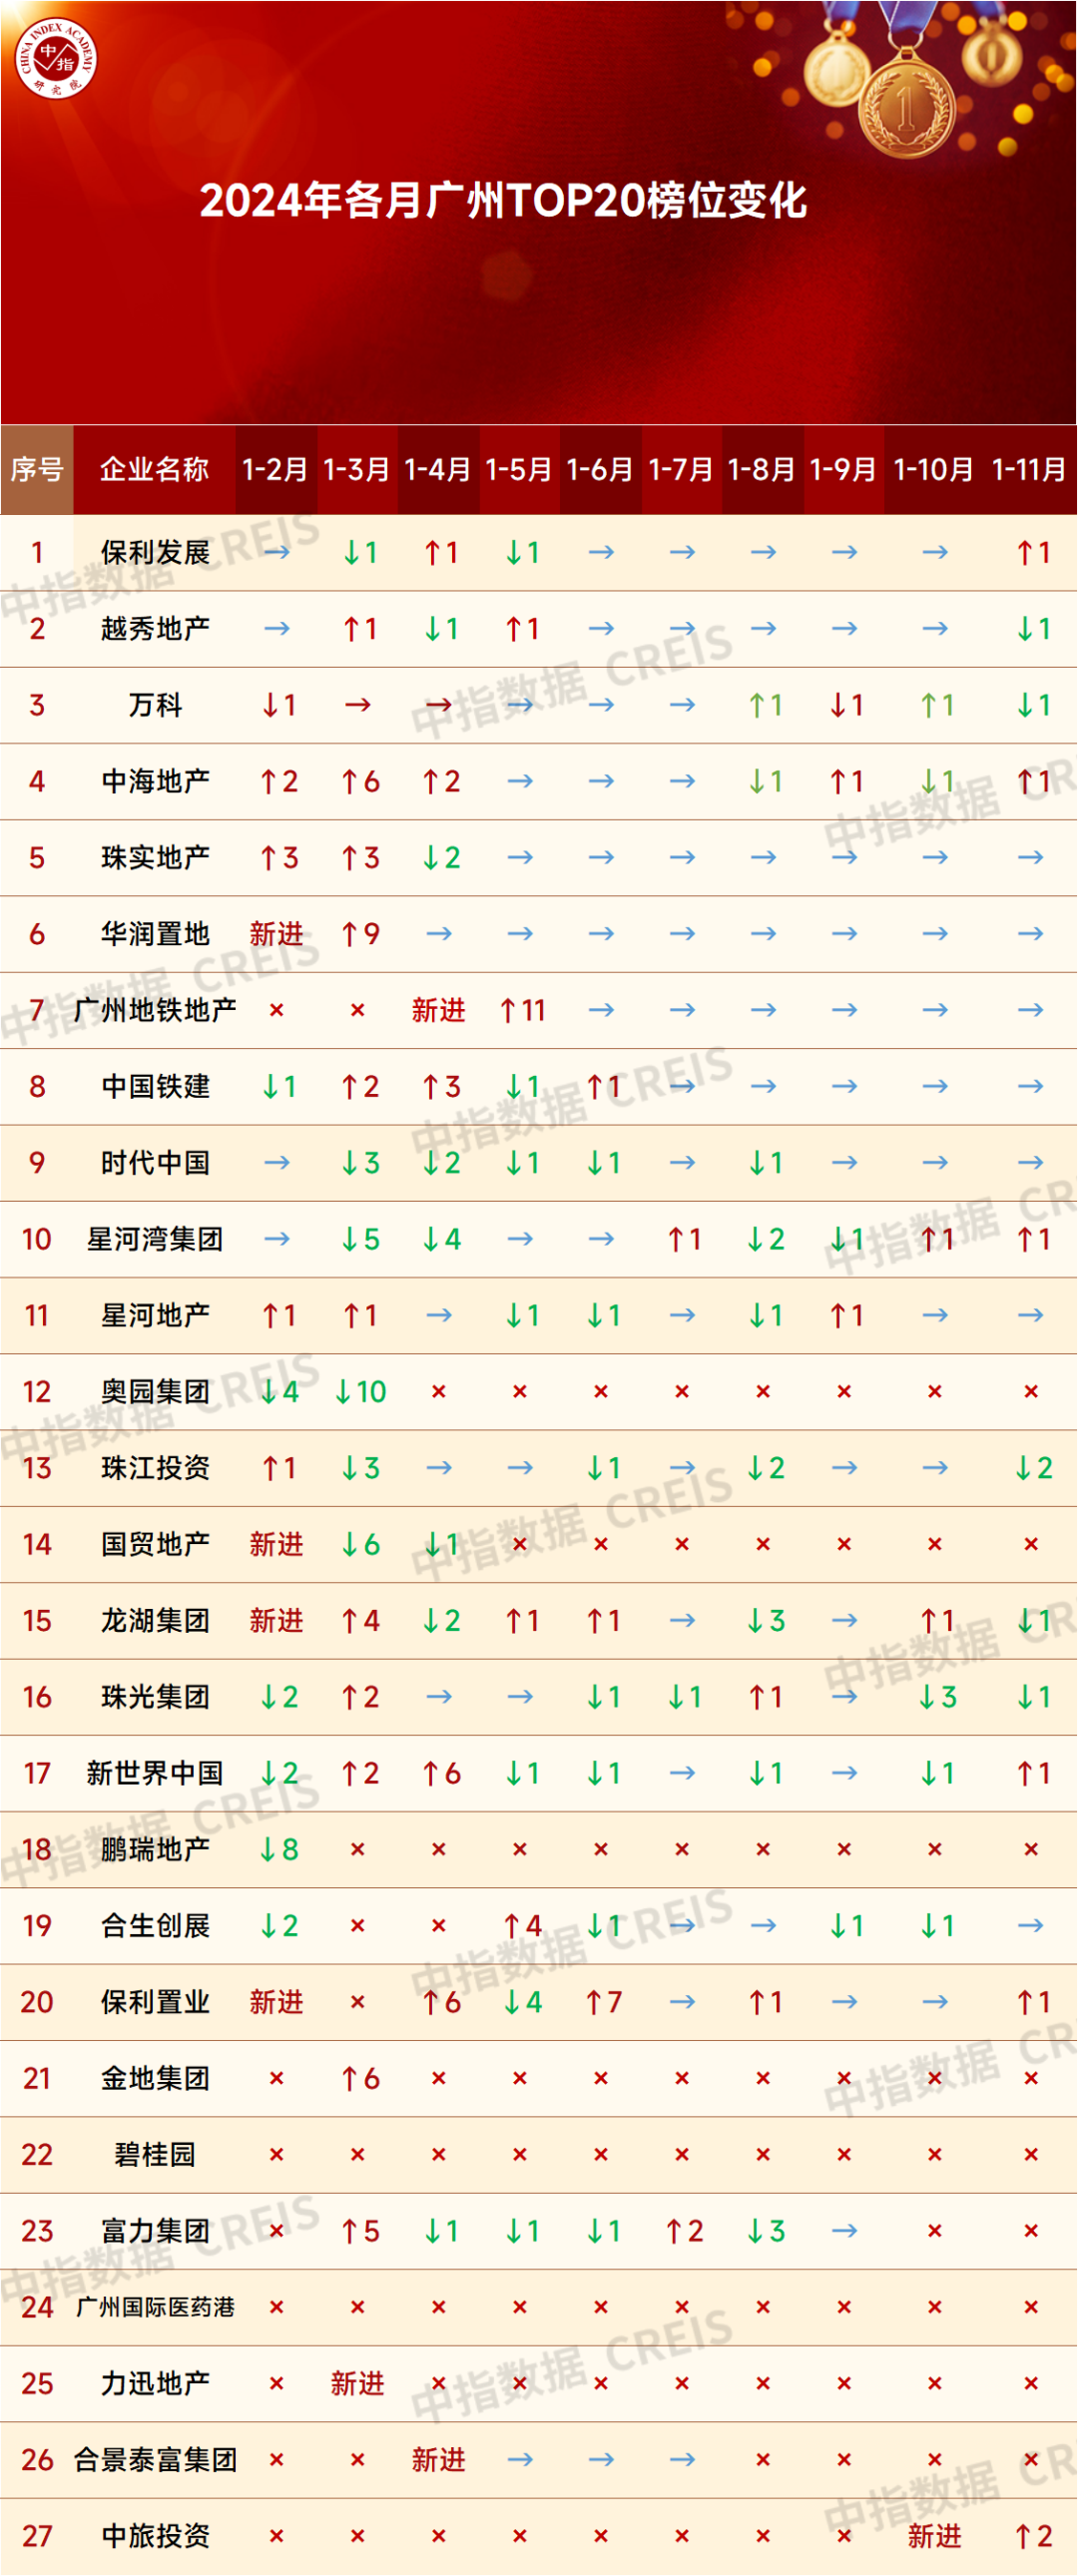Click the 1-8月 column header
Screen dimensions: 1078x2576
762,469
